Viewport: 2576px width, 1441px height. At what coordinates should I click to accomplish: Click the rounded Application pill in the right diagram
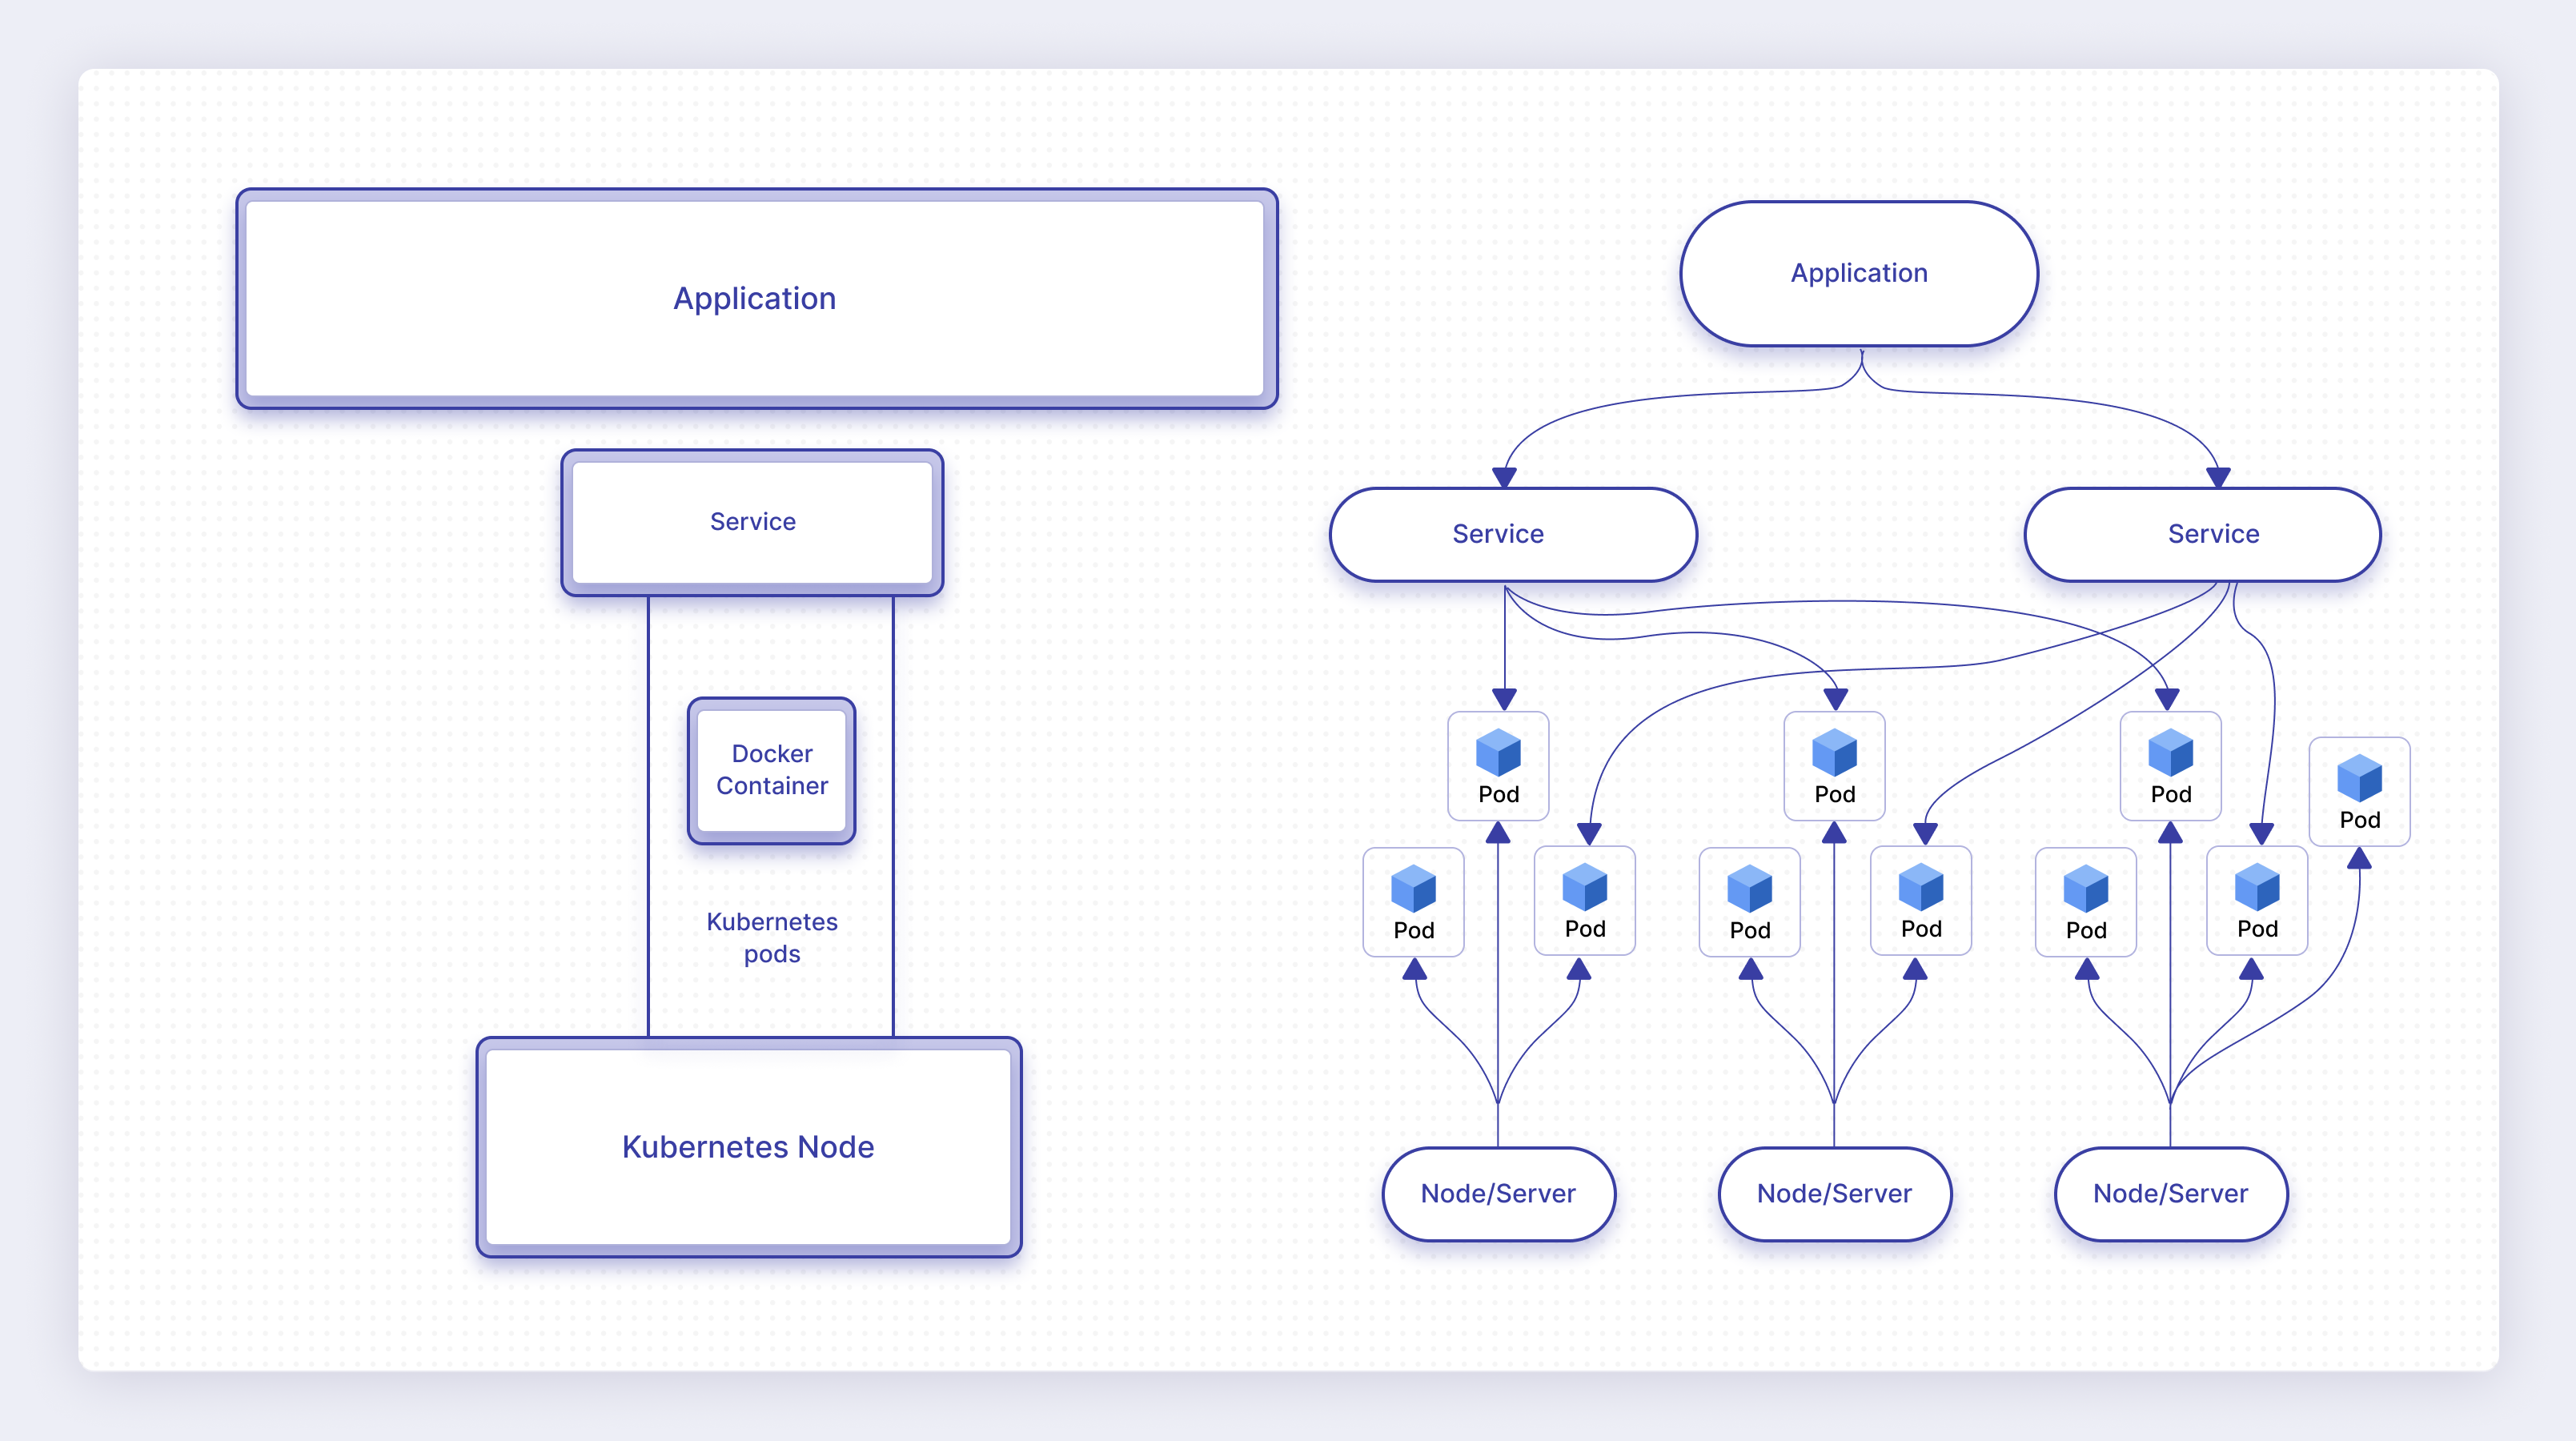[x=1859, y=273]
